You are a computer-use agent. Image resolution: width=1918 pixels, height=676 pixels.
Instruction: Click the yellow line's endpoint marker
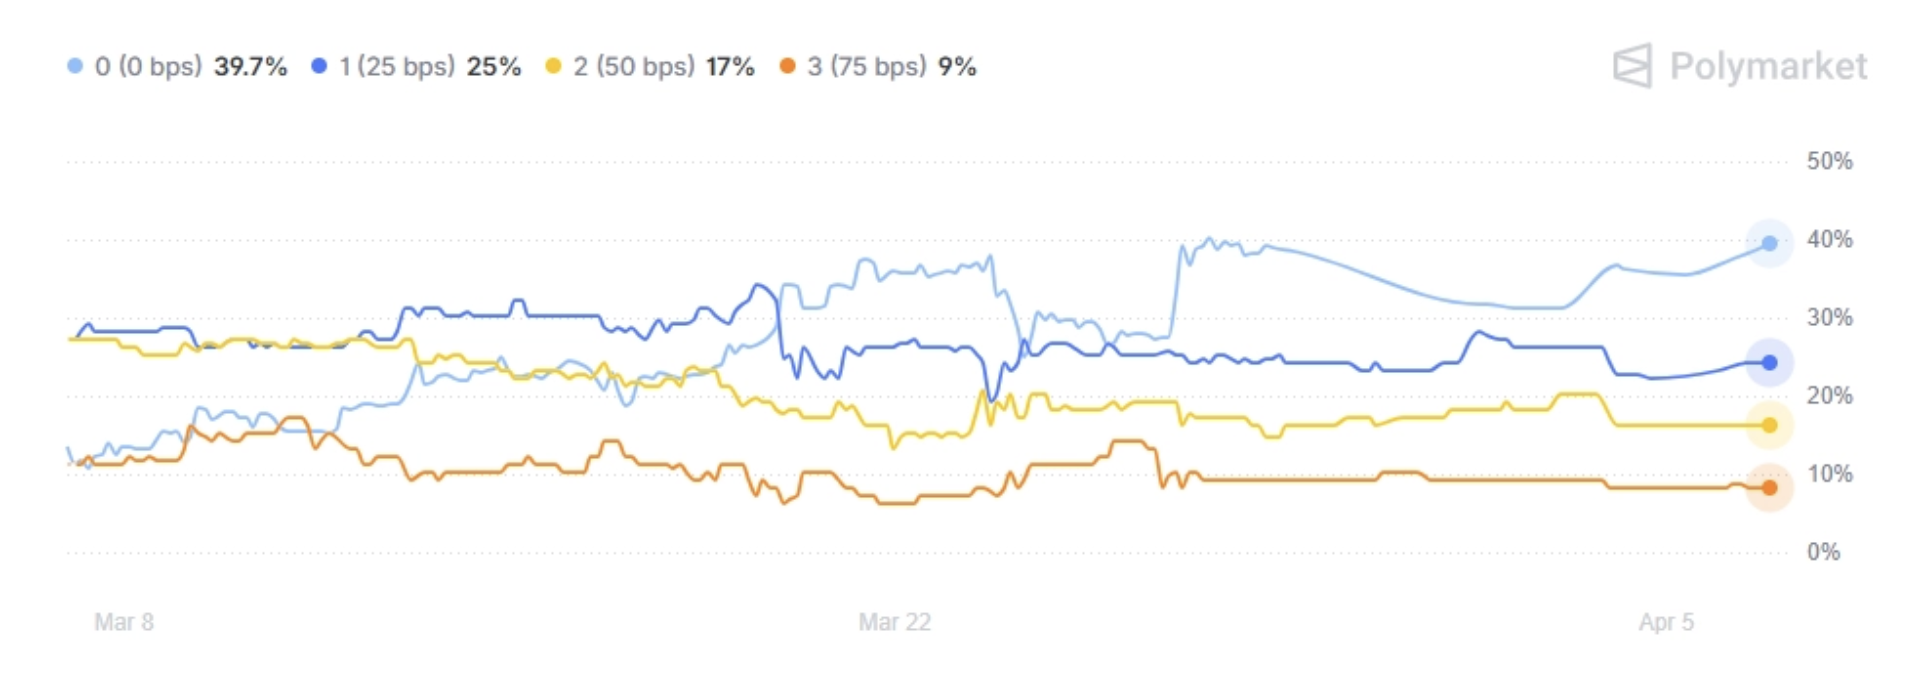[x=1769, y=425]
